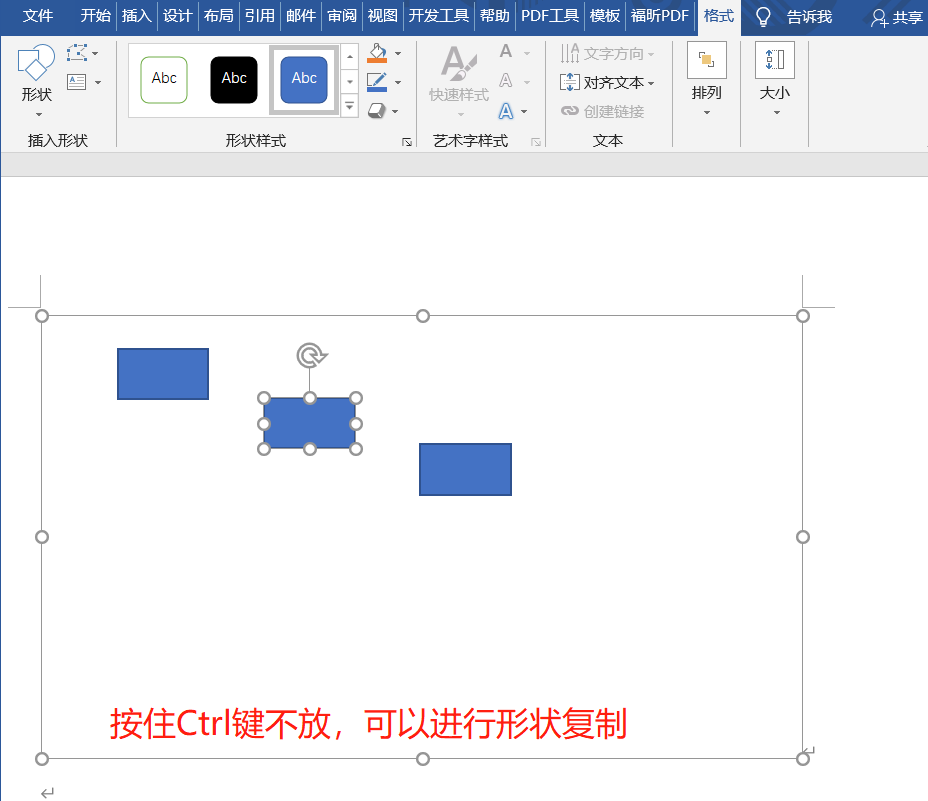Open the 文件 tab
The height and width of the screenshot is (801, 928).
(38, 15)
